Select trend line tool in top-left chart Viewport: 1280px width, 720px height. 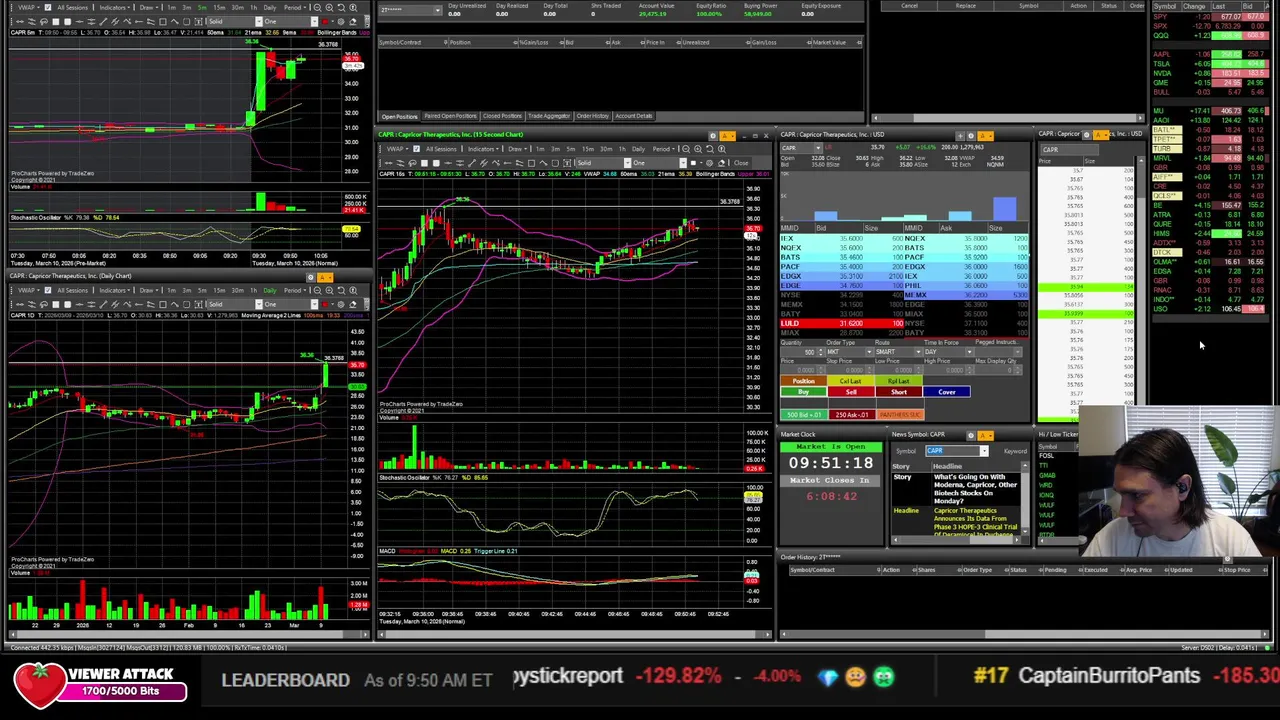(103, 21)
